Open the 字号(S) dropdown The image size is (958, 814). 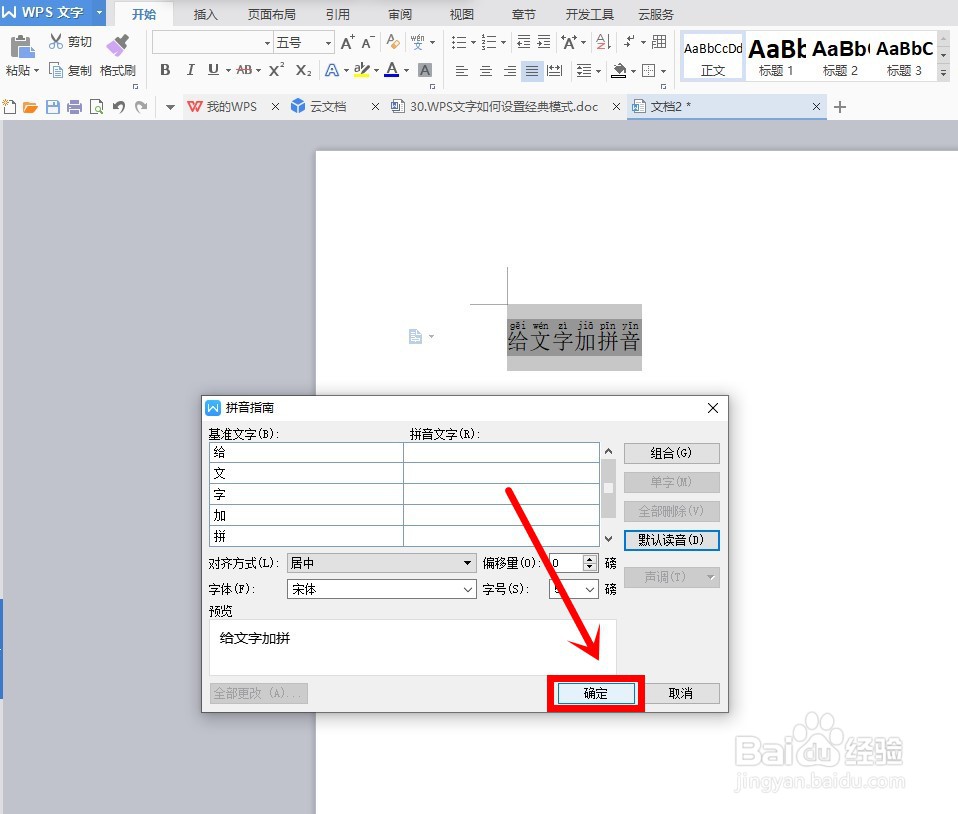point(590,589)
